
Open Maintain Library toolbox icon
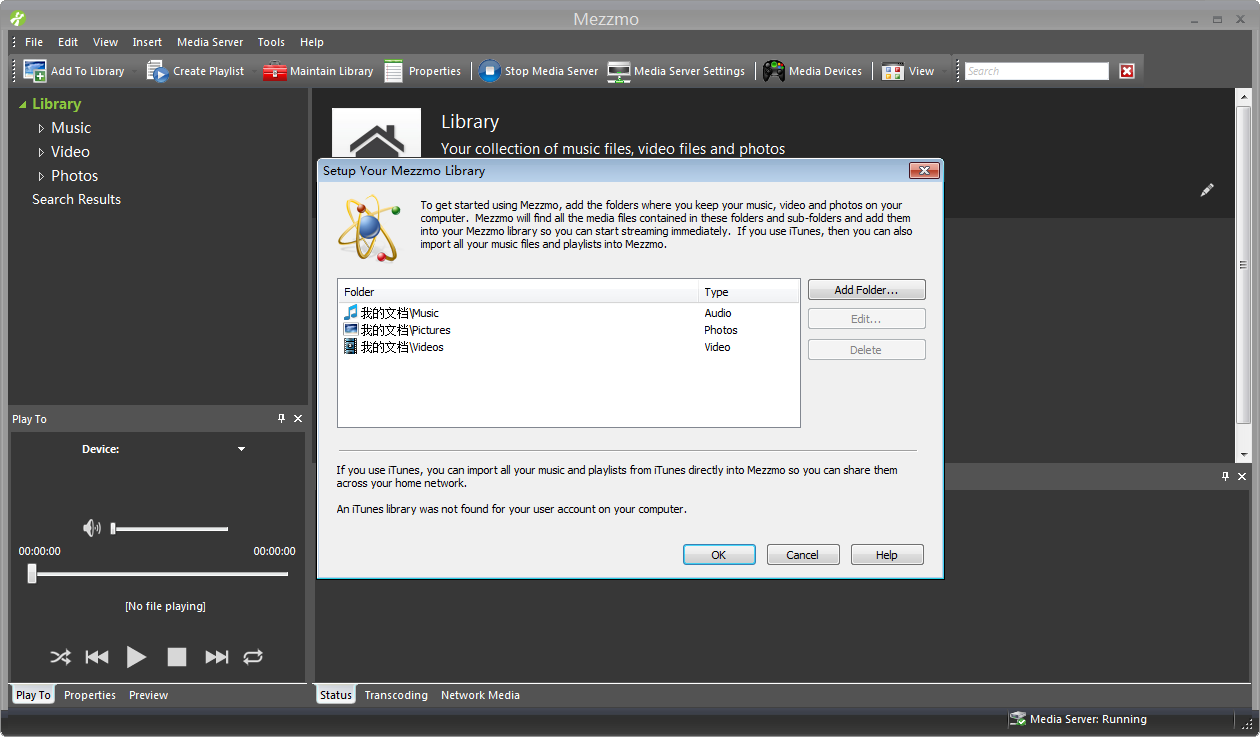tap(274, 71)
